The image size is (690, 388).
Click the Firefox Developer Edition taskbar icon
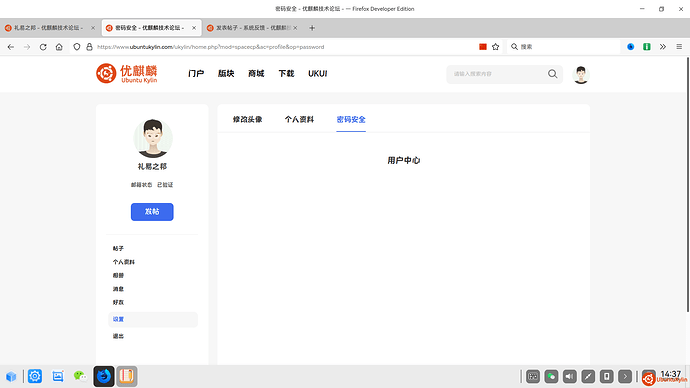point(104,377)
